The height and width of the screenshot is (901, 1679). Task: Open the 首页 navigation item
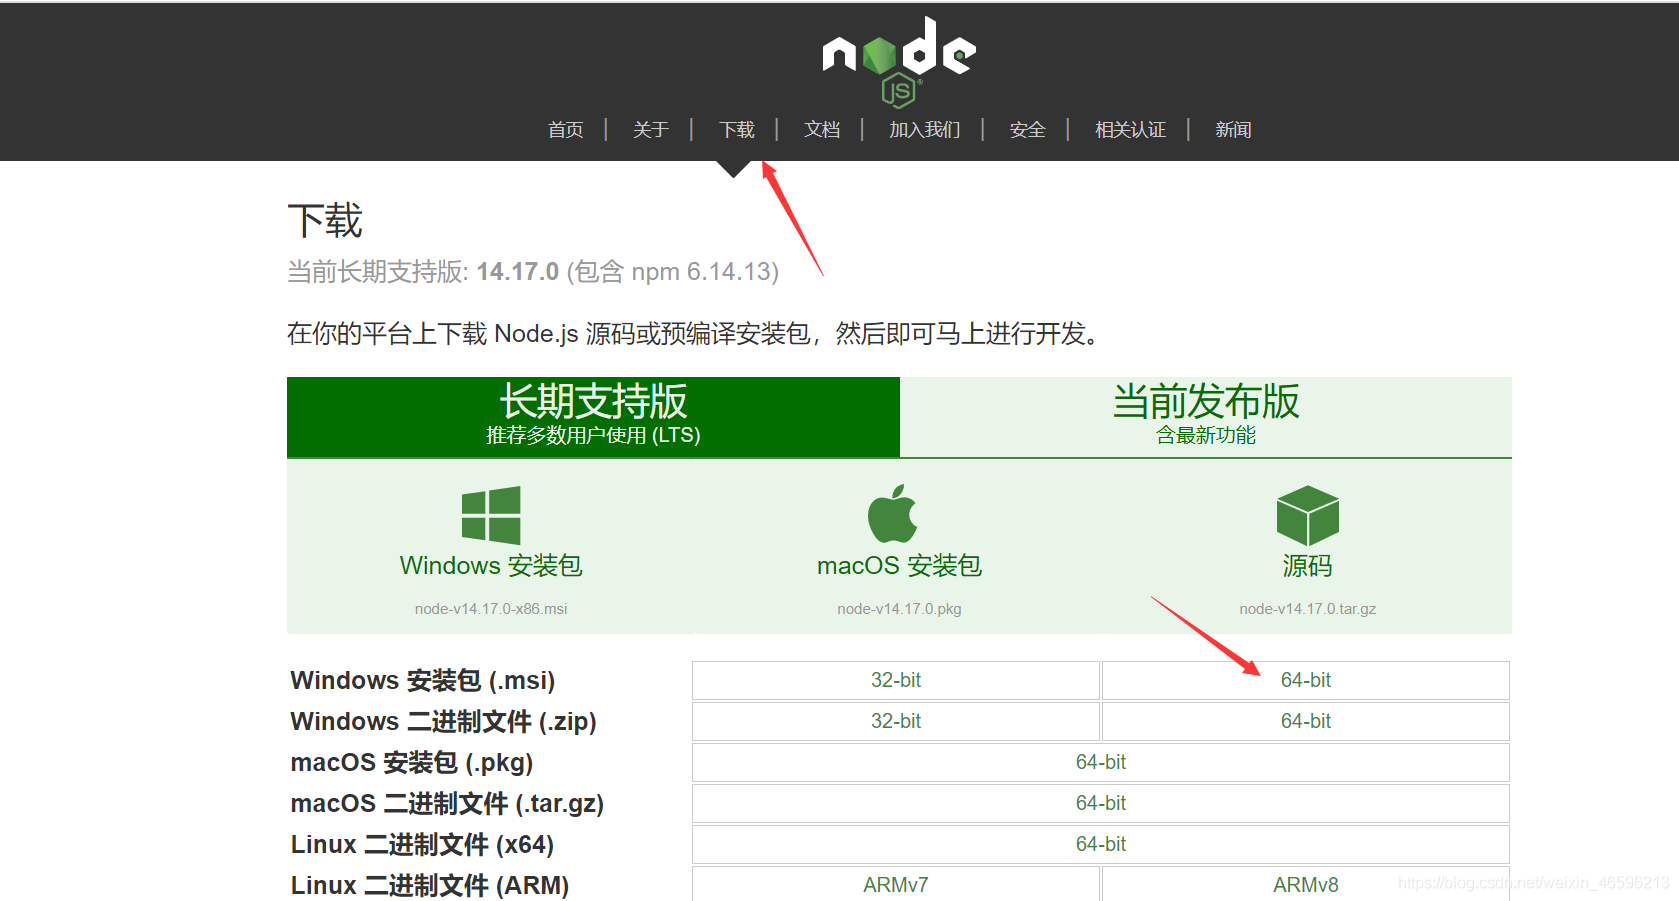pyautogui.click(x=565, y=130)
